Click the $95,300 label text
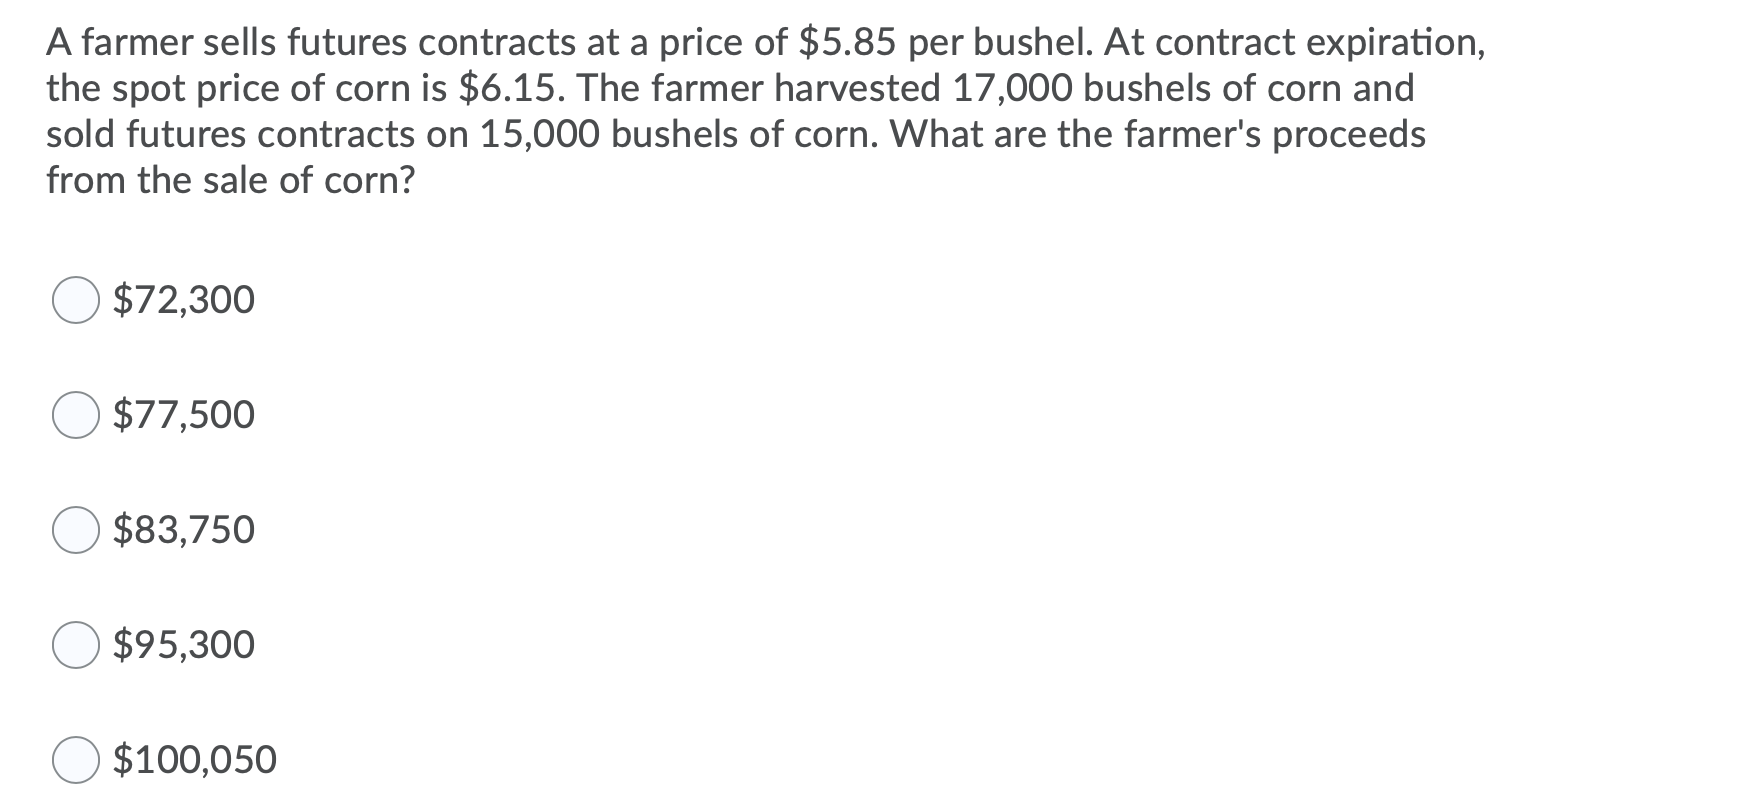Screen dimensions: 1737x812 (x=184, y=643)
